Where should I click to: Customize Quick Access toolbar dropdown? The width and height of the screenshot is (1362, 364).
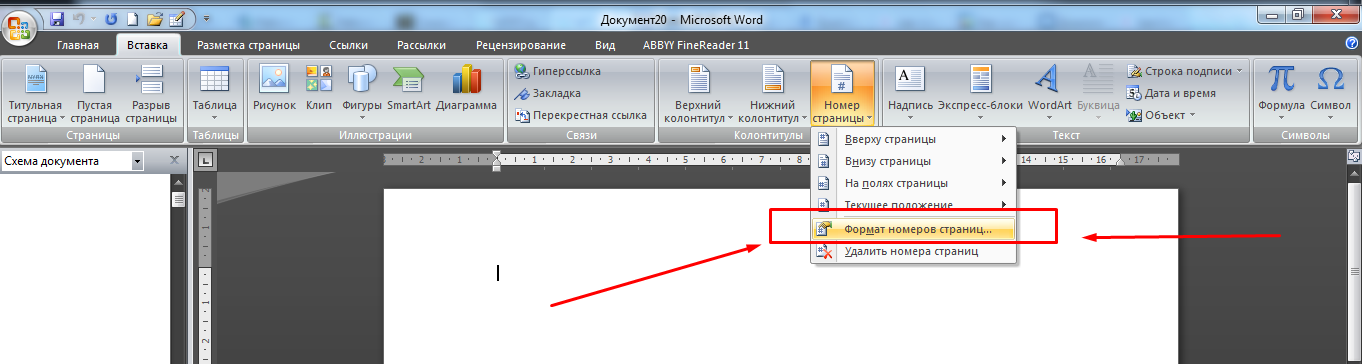point(206,19)
